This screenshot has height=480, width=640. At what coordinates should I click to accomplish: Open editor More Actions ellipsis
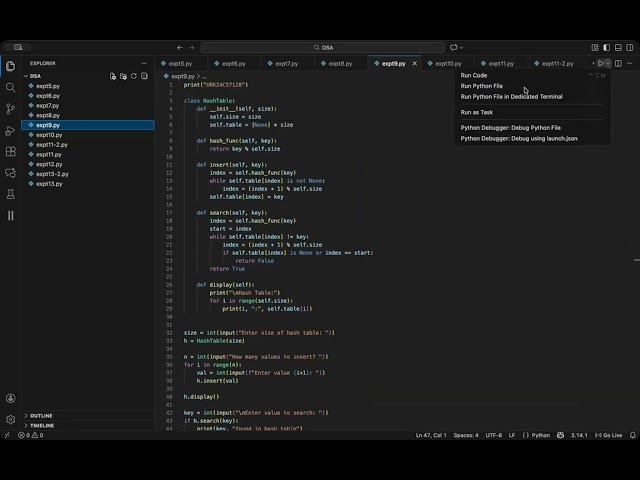[630, 63]
